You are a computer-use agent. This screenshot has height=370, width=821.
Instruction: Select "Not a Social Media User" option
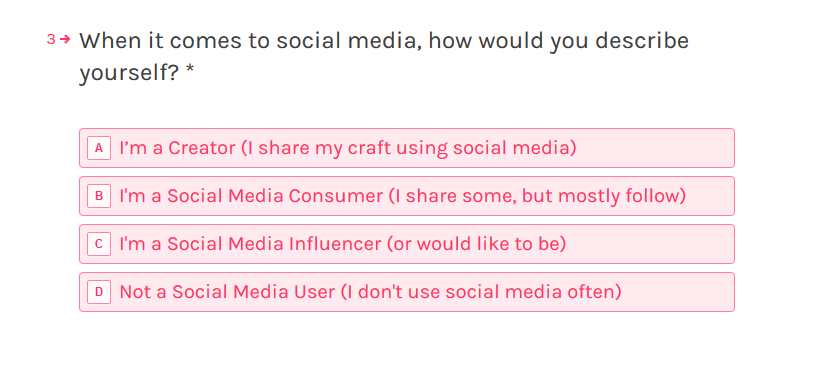tap(407, 292)
